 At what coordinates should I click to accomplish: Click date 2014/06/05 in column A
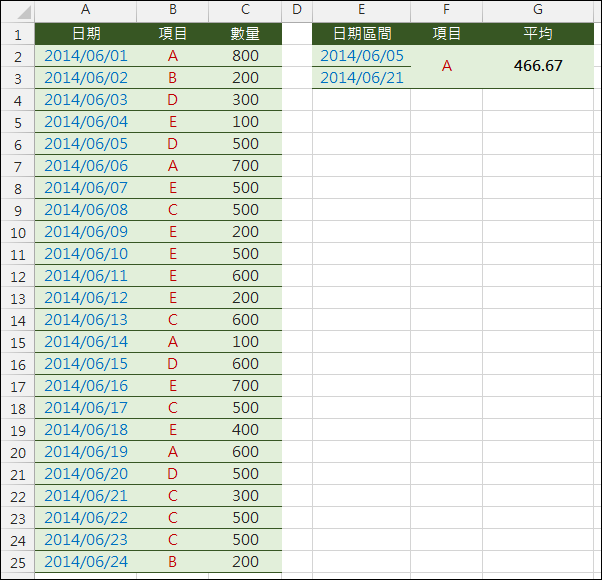pyautogui.click(x=86, y=144)
